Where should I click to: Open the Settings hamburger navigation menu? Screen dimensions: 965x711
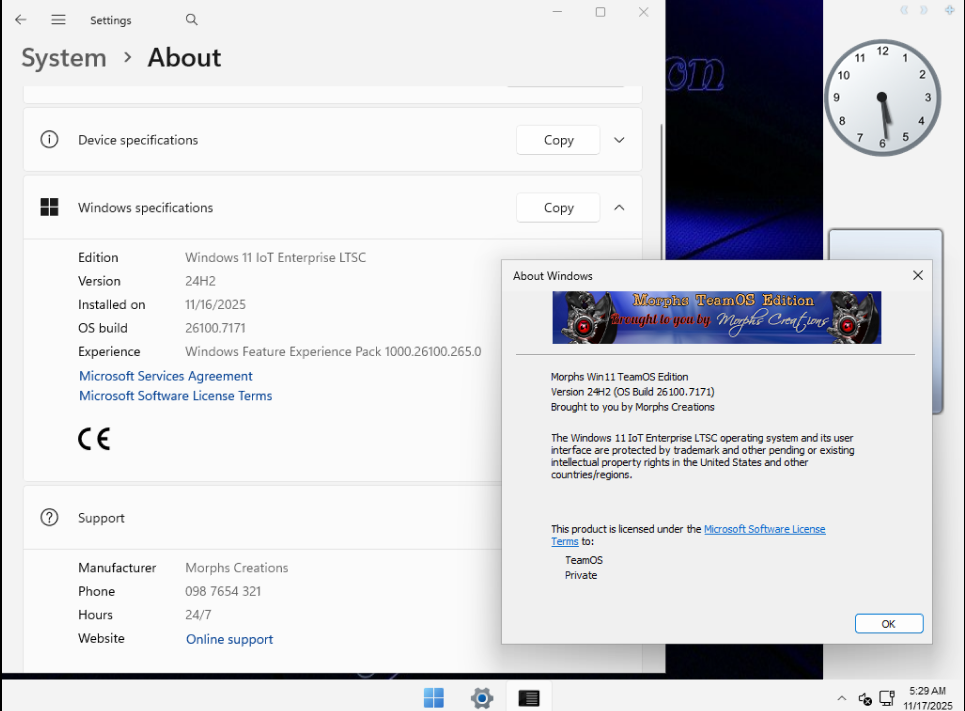pyautogui.click(x=58, y=20)
